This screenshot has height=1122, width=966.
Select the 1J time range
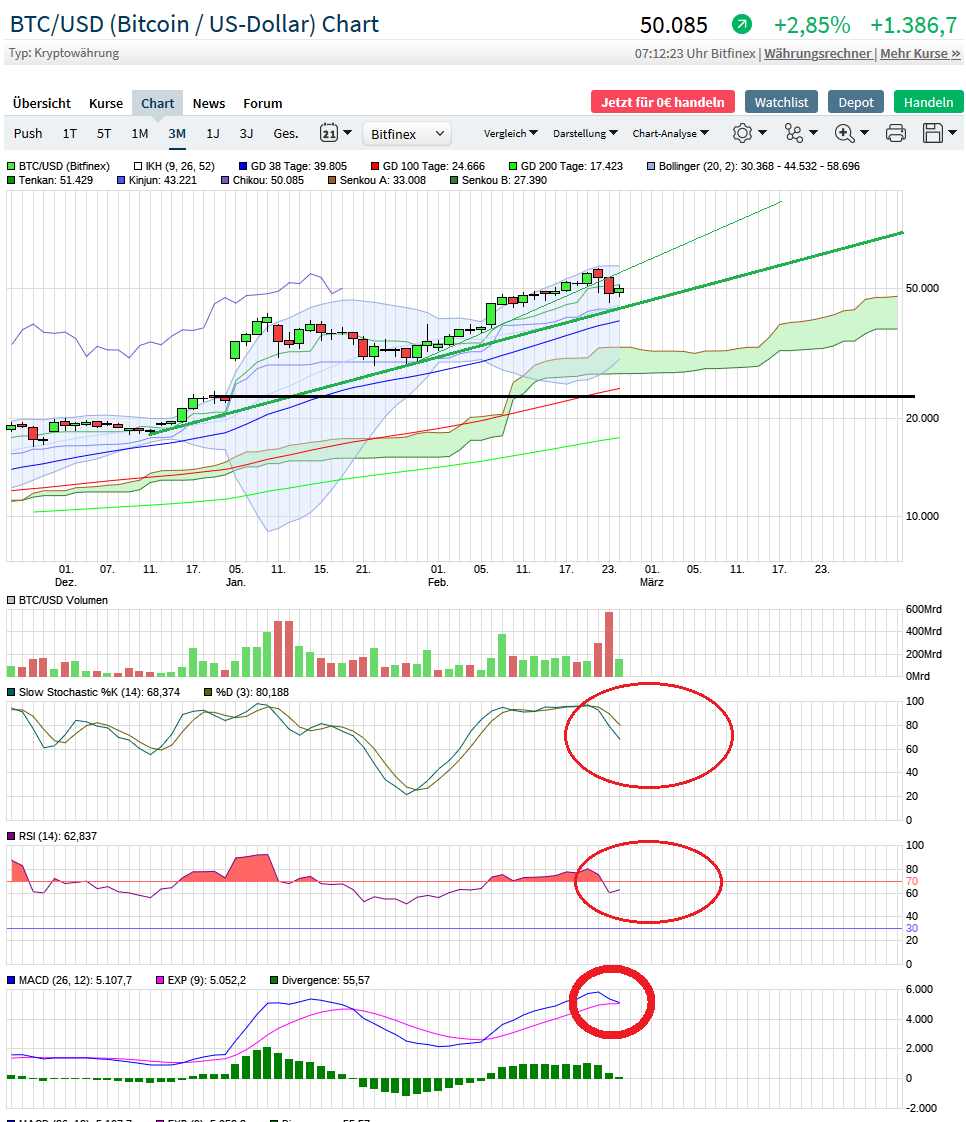(213, 133)
